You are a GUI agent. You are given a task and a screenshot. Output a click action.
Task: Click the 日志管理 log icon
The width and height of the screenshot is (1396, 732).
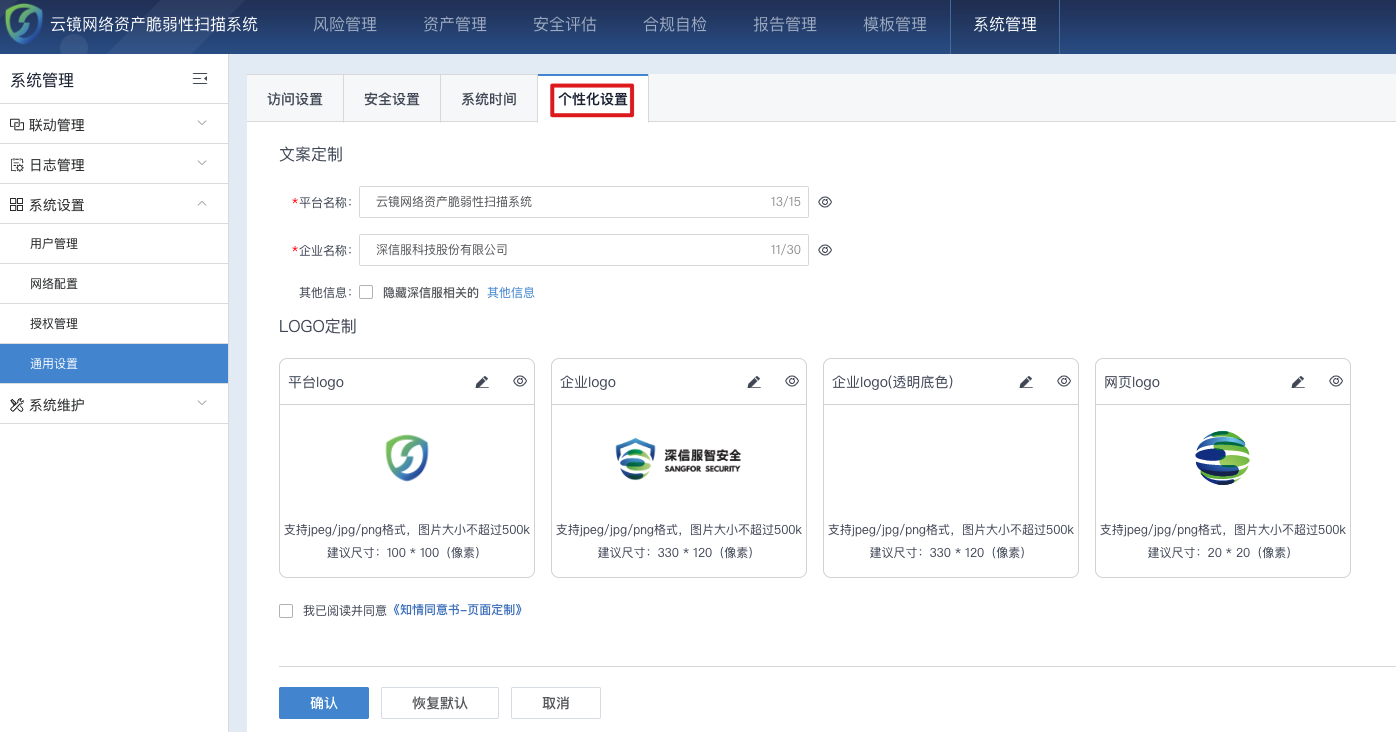point(16,165)
